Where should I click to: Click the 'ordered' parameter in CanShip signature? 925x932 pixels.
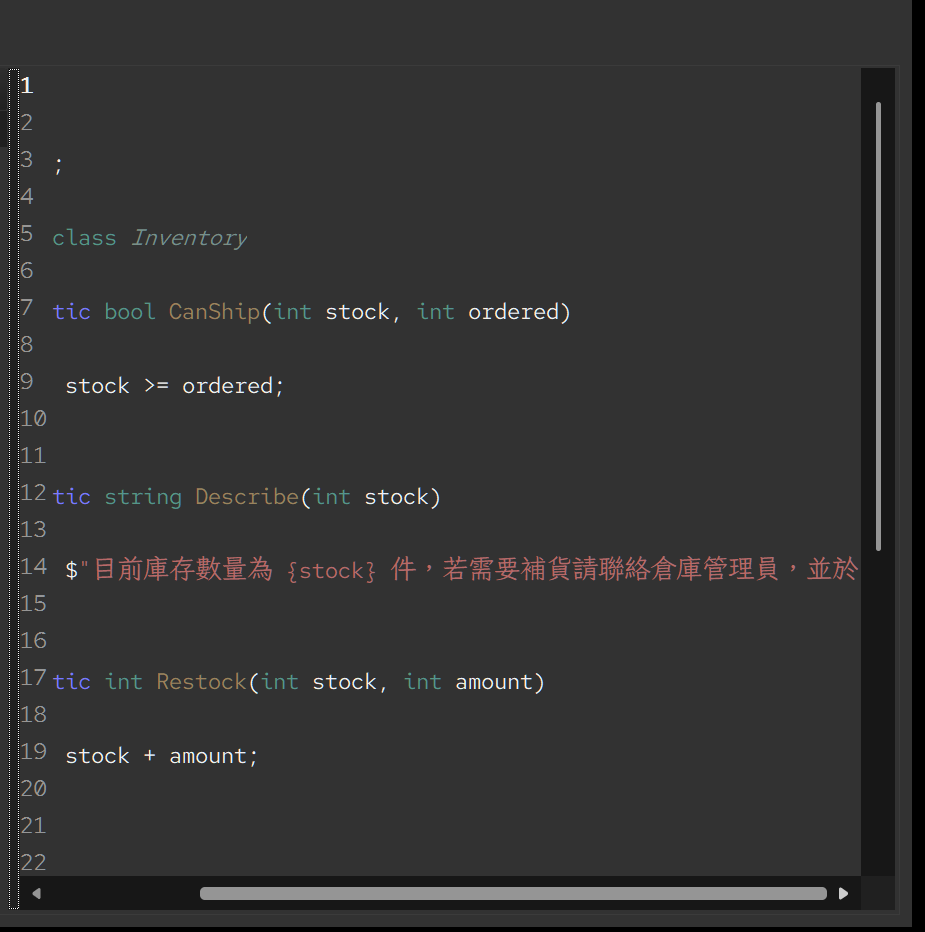514,312
